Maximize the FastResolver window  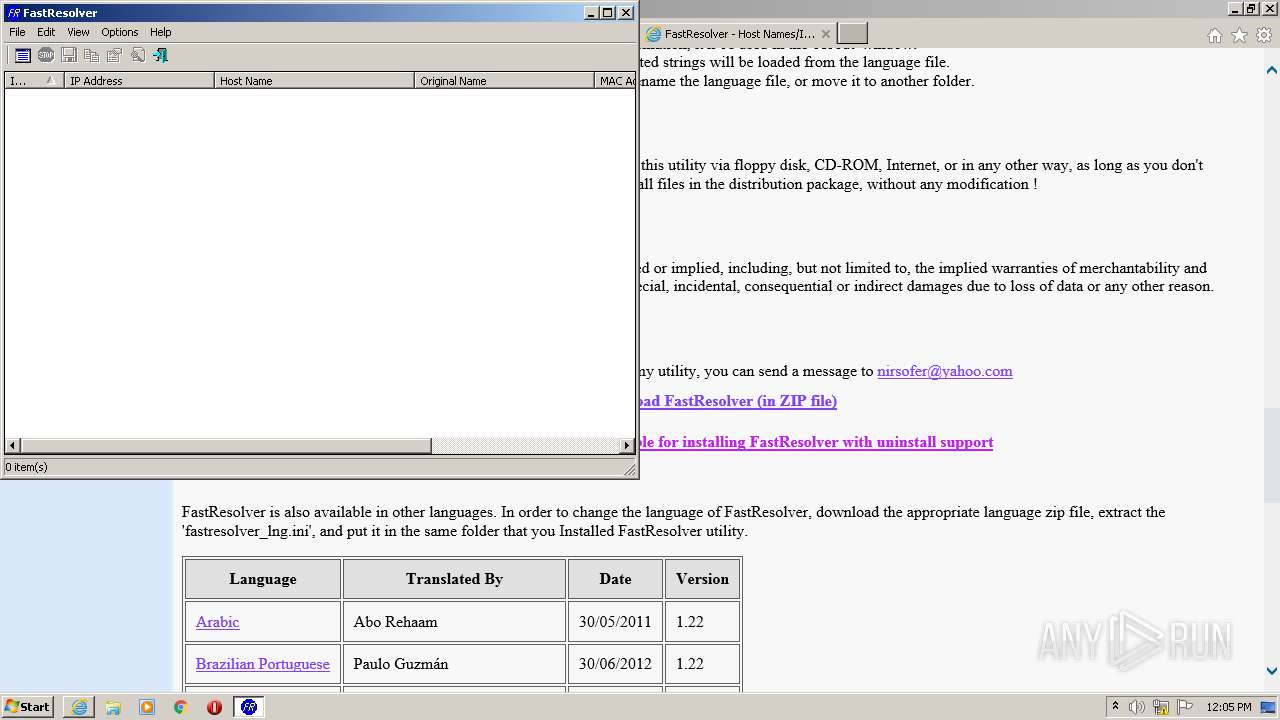pos(608,13)
